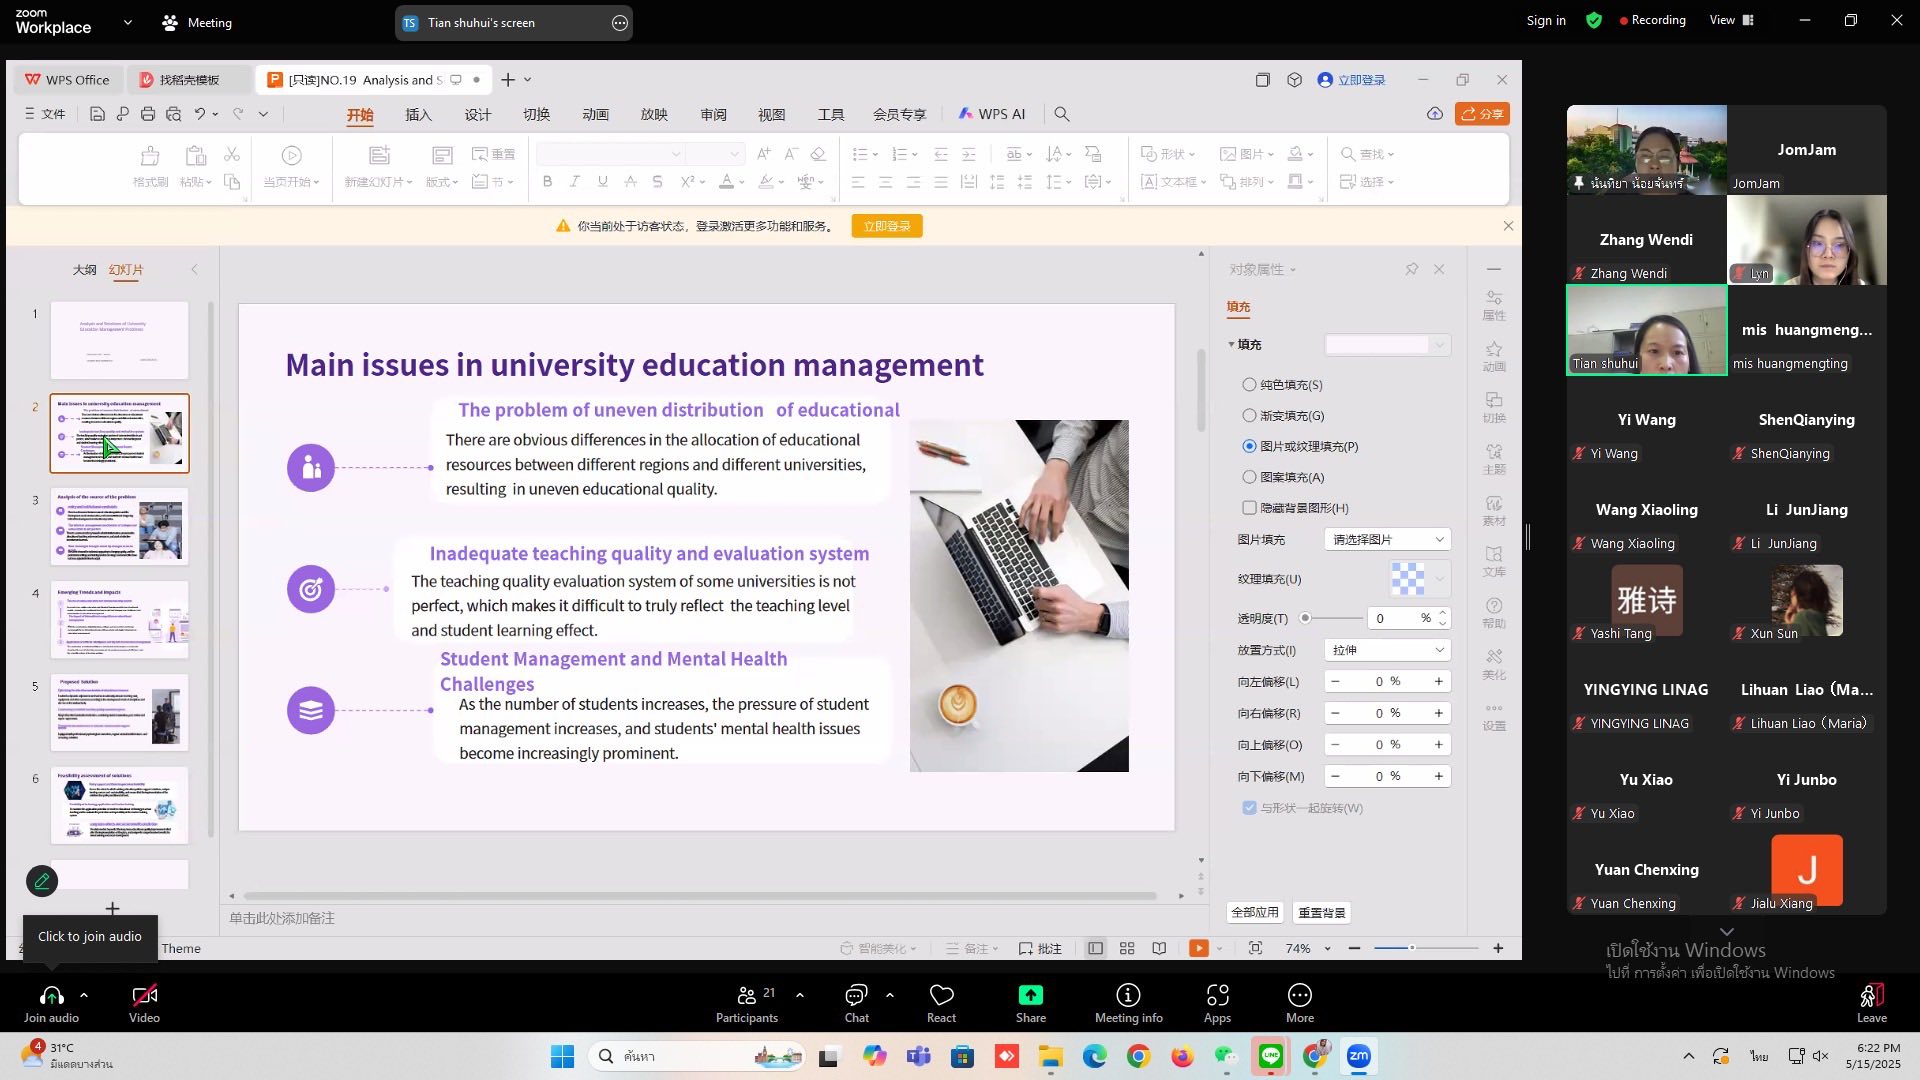Open the placement mode 拉伸 dropdown
The height and width of the screenshot is (1080, 1920).
1387,650
